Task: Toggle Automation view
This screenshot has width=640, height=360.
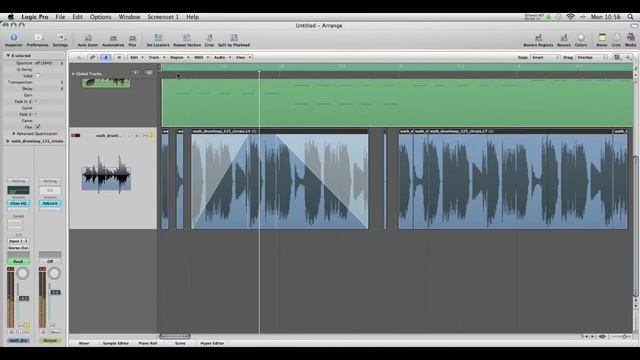Action: point(113,40)
